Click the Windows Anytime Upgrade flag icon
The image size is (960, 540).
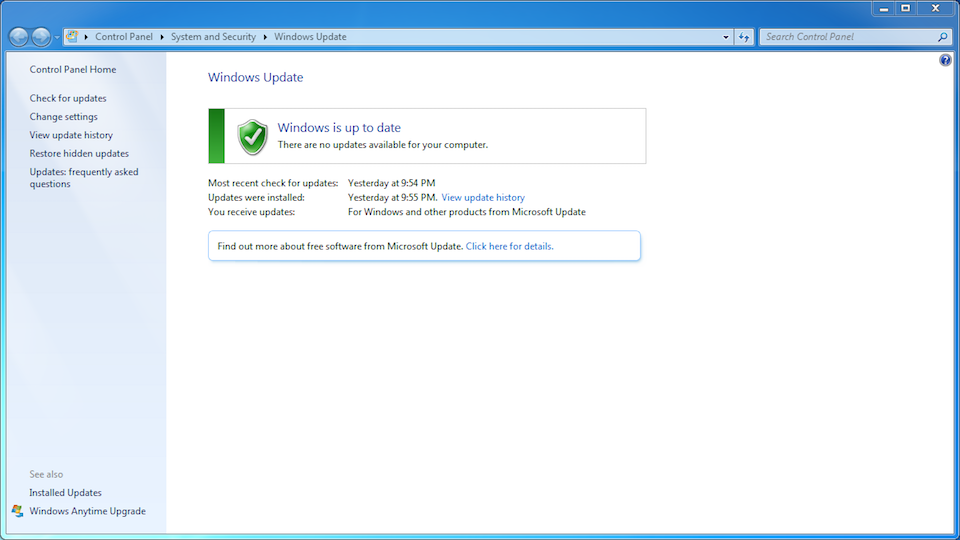[x=17, y=511]
